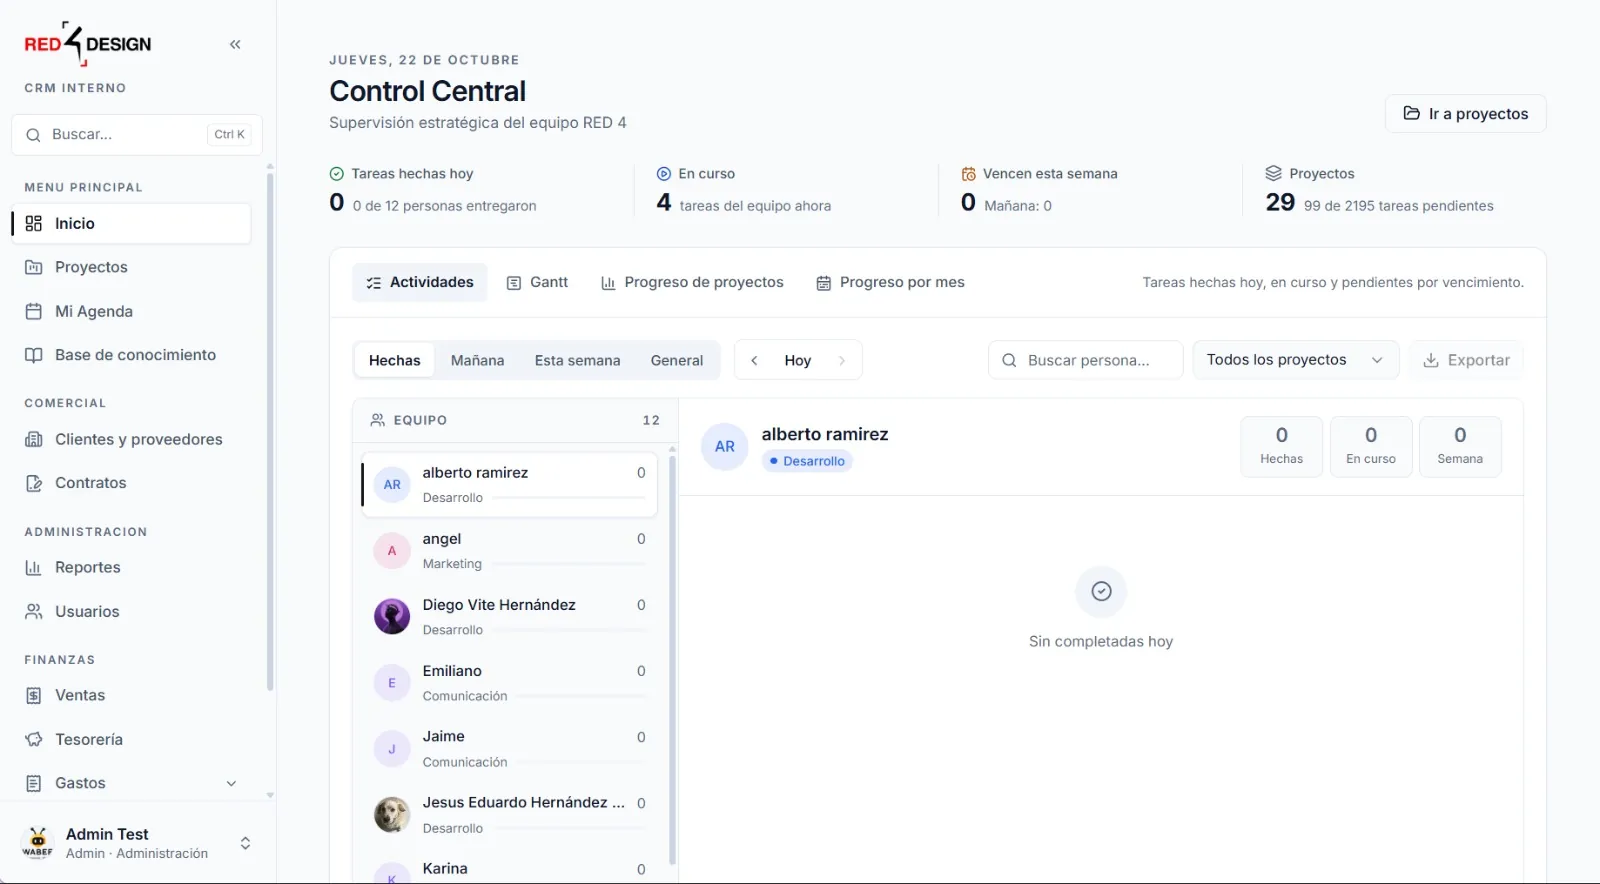Switch to the Actividades tab
1600x884 pixels.
tap(420, 282)
